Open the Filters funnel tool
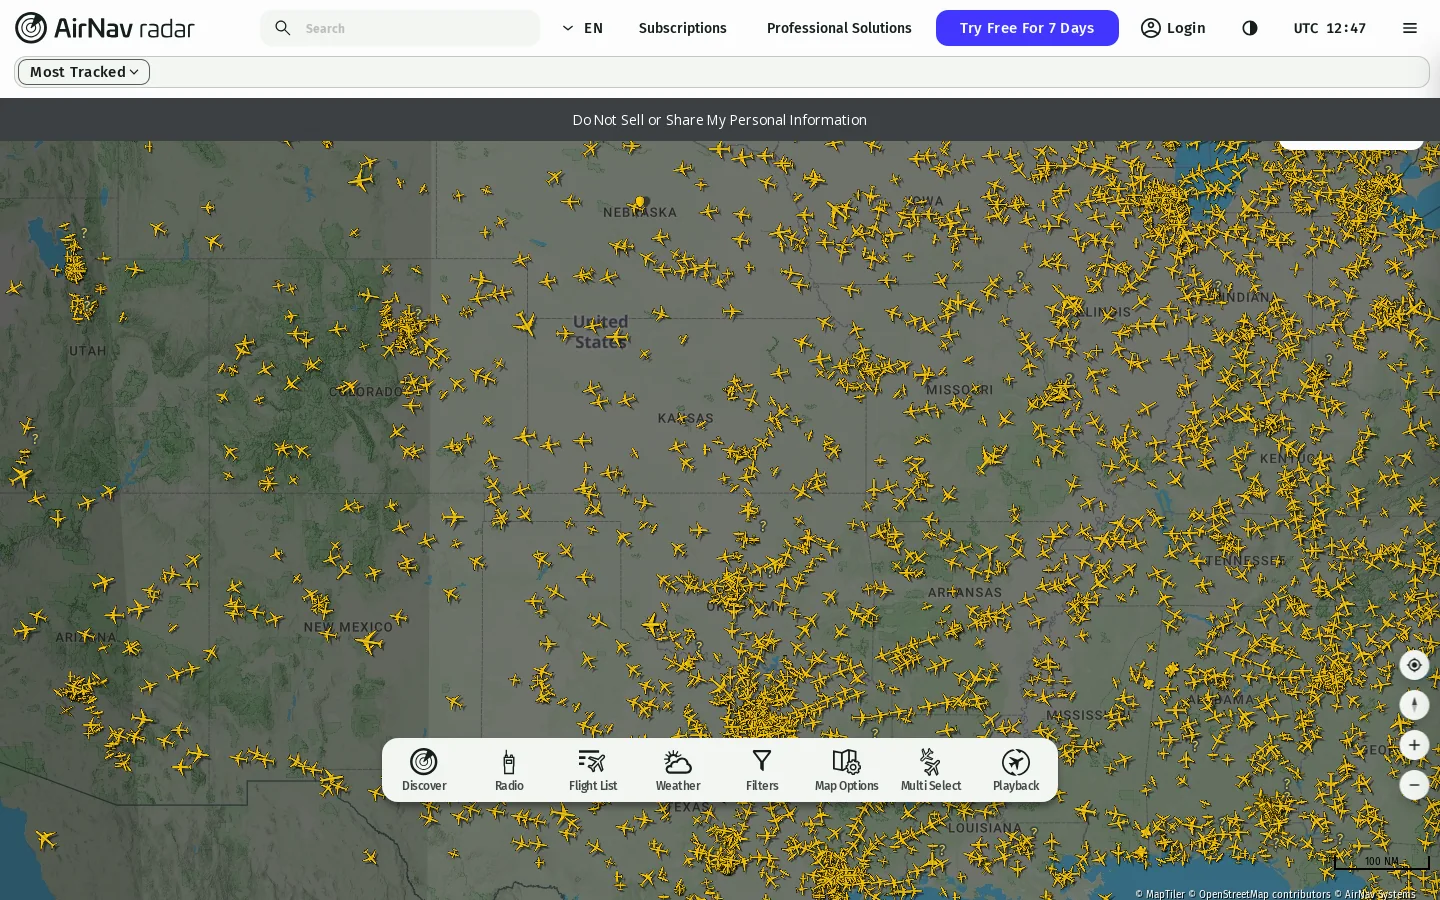This screenshot has height=900, width=1440. [762, 770]
